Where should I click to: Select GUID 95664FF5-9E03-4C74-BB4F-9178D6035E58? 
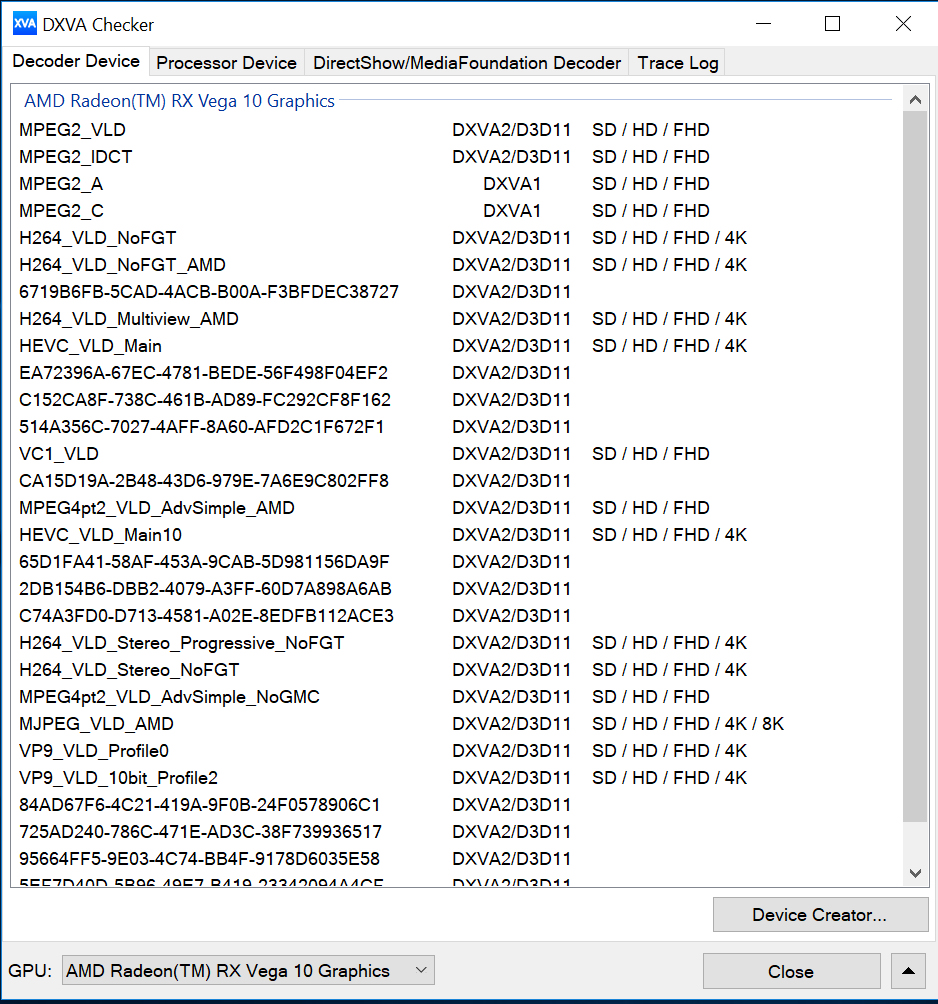point(455,859)
